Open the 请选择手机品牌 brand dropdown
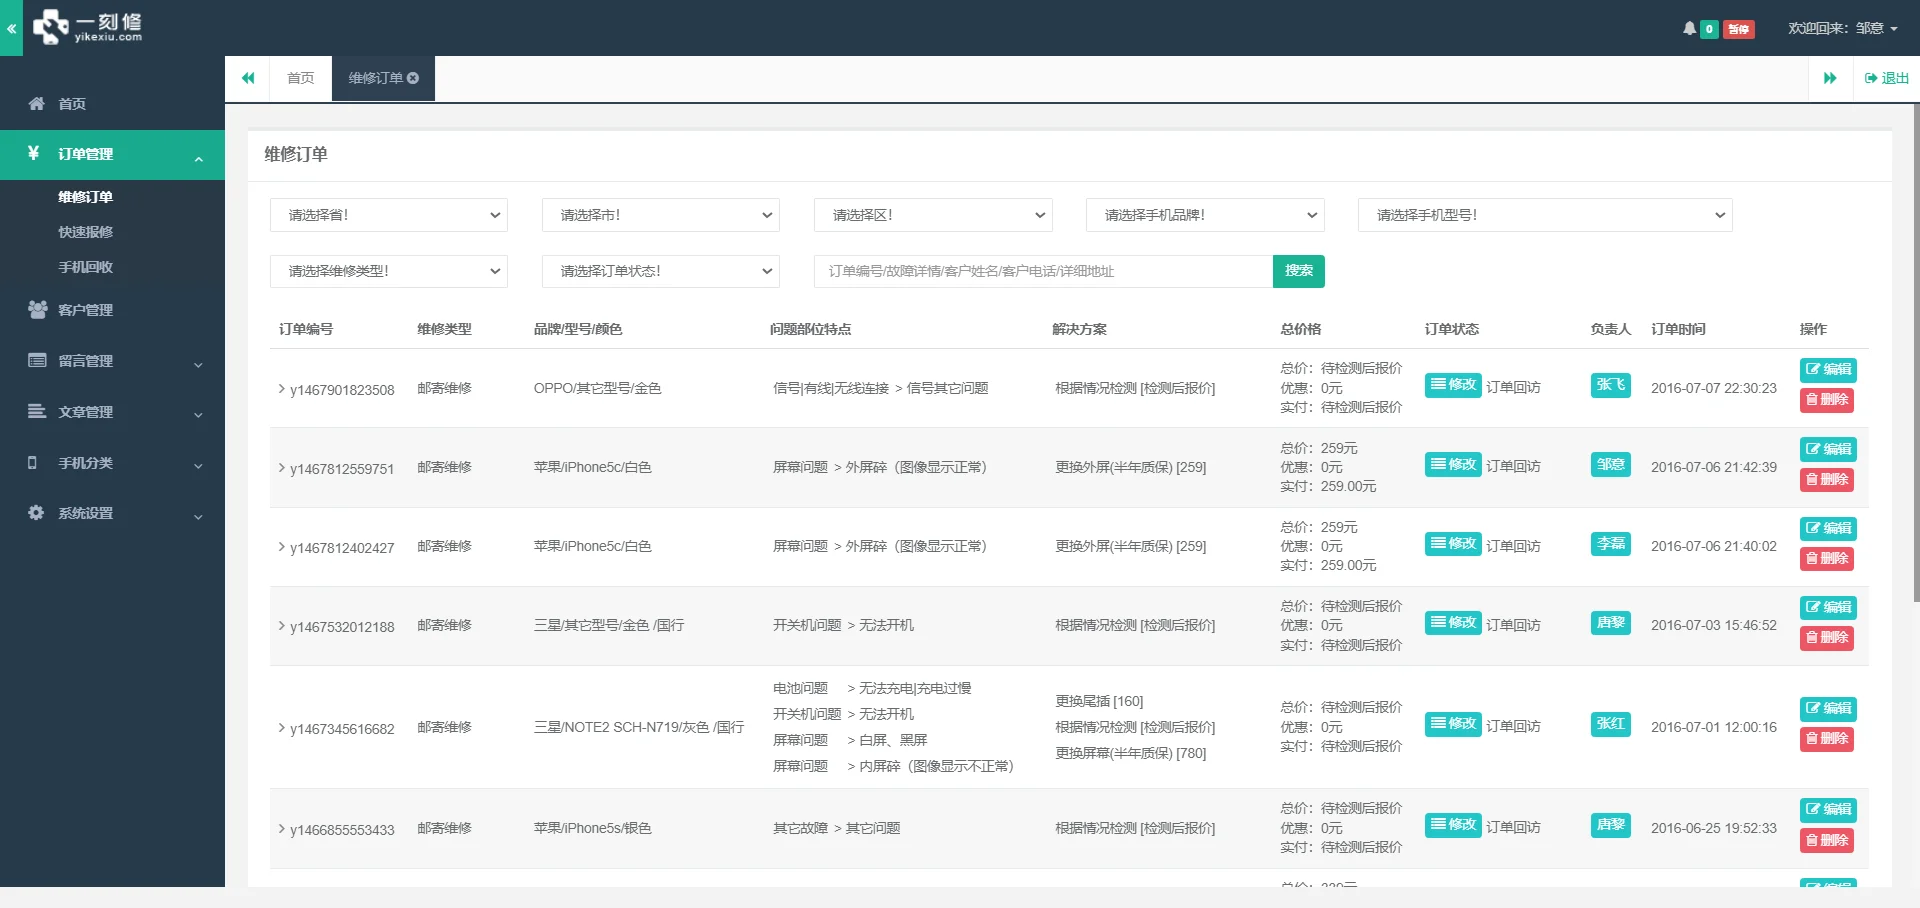The height and width of the screenshot is (908, 1920). tap(1204, 214)
